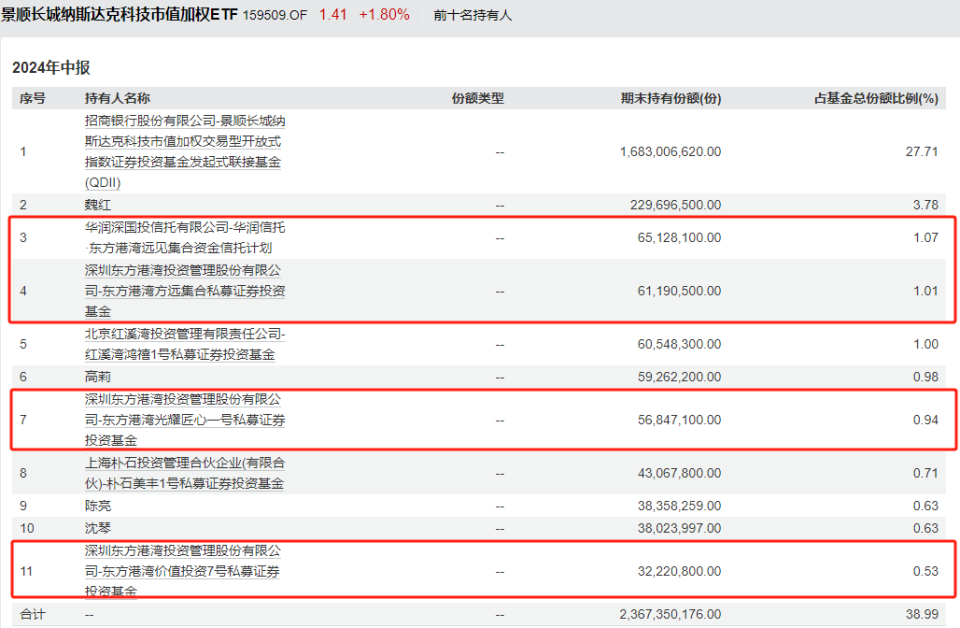Click the 景顺长城纳斯达克科技市值加权ETF fund title
960x628 pixels.
coord(119,15)
